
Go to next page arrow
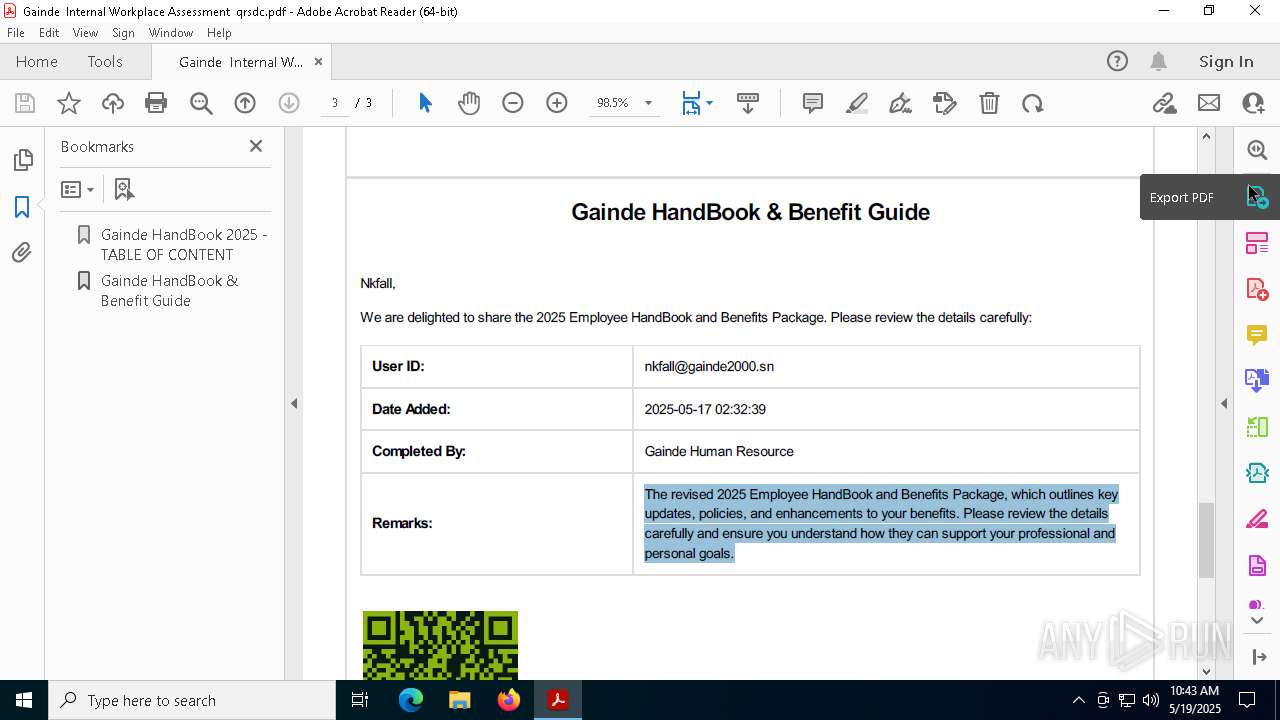(x=289, y=103)
